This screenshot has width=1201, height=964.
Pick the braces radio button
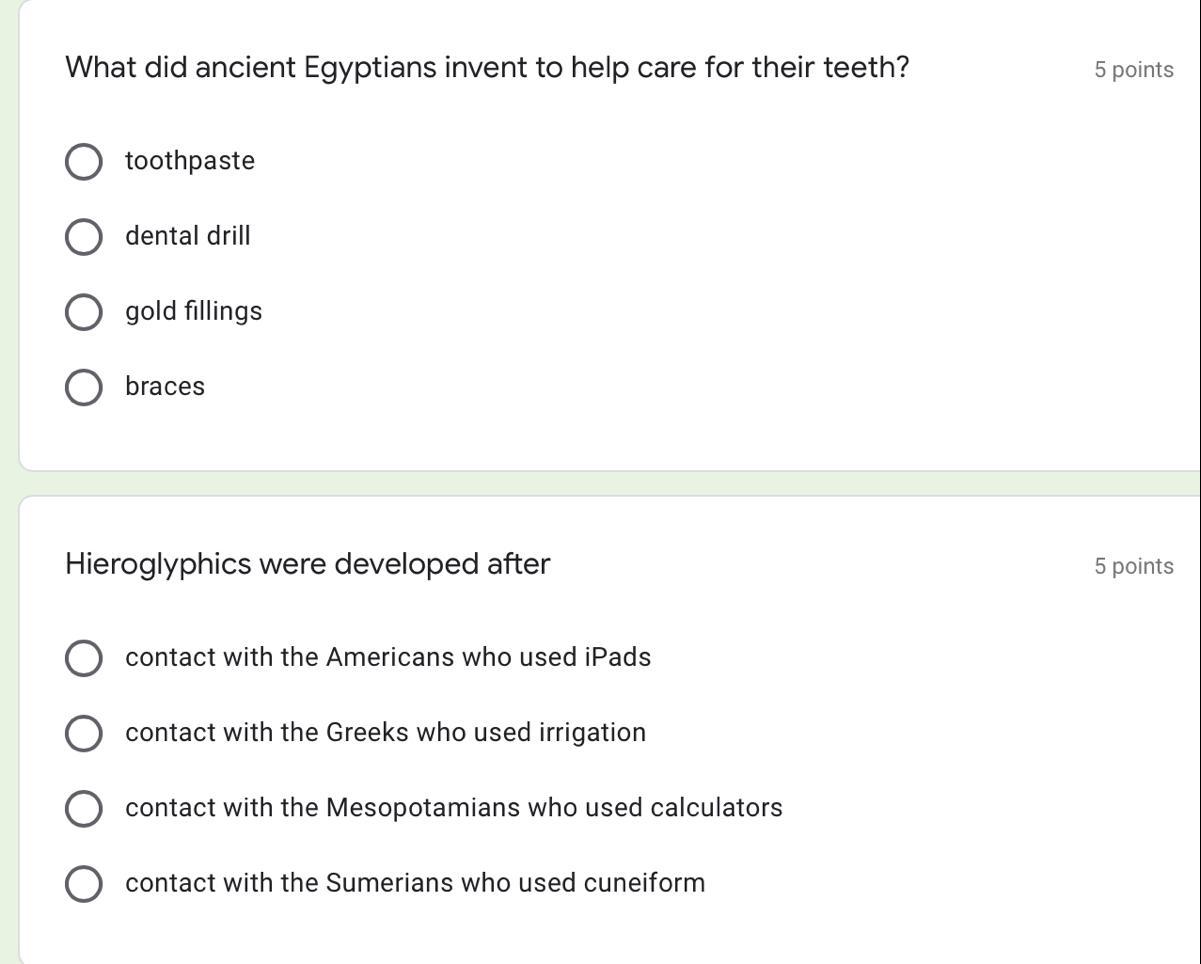click(83, 387)
